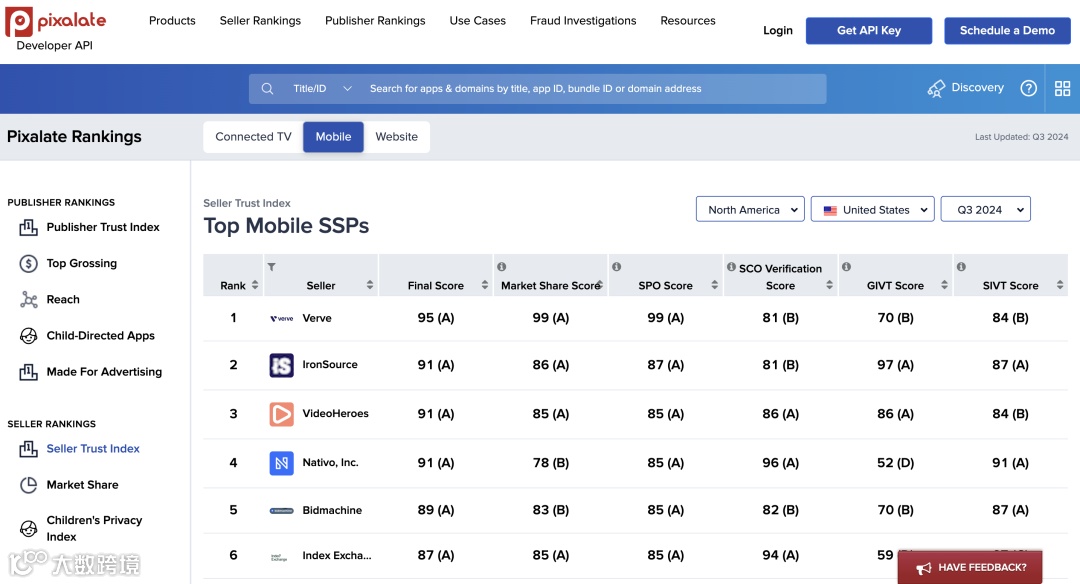Click the Get API Key button
The width and height of the screenshot is (1080, 584).
click(869, 30)
